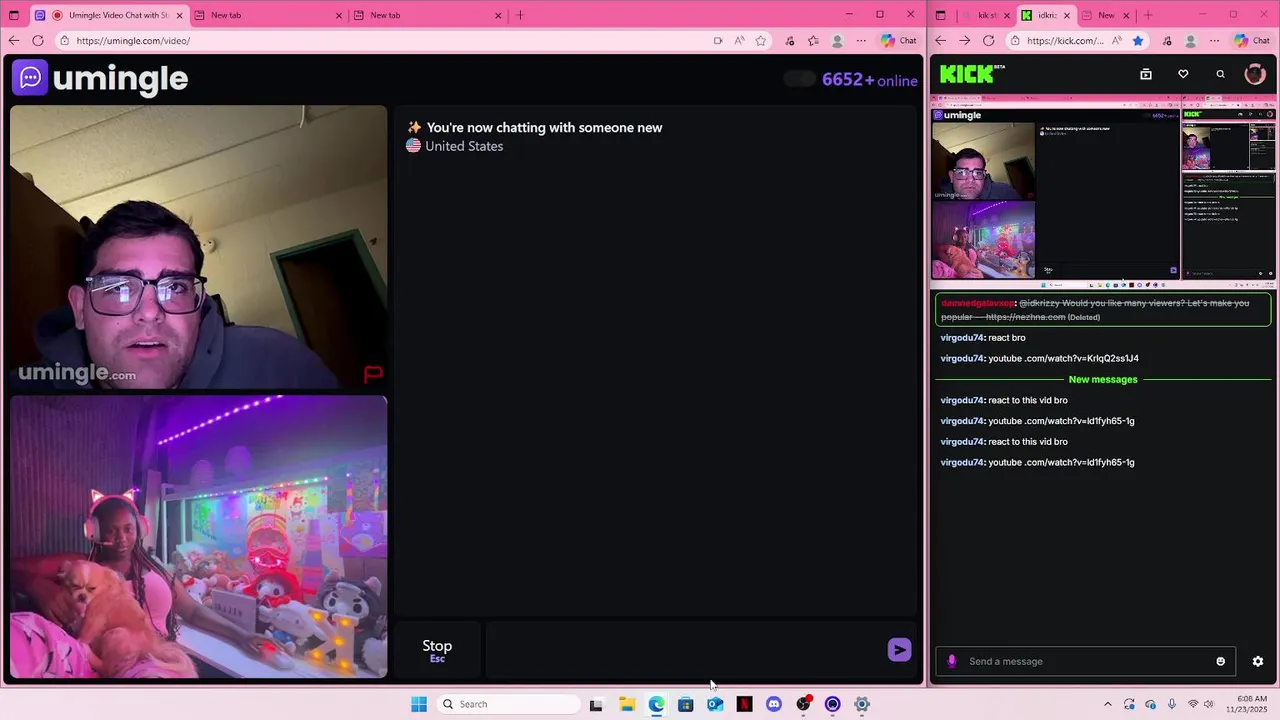Click the Stop button in Umingle
Viewport: 1280px width, 720px height.
(x=437, y=650)
